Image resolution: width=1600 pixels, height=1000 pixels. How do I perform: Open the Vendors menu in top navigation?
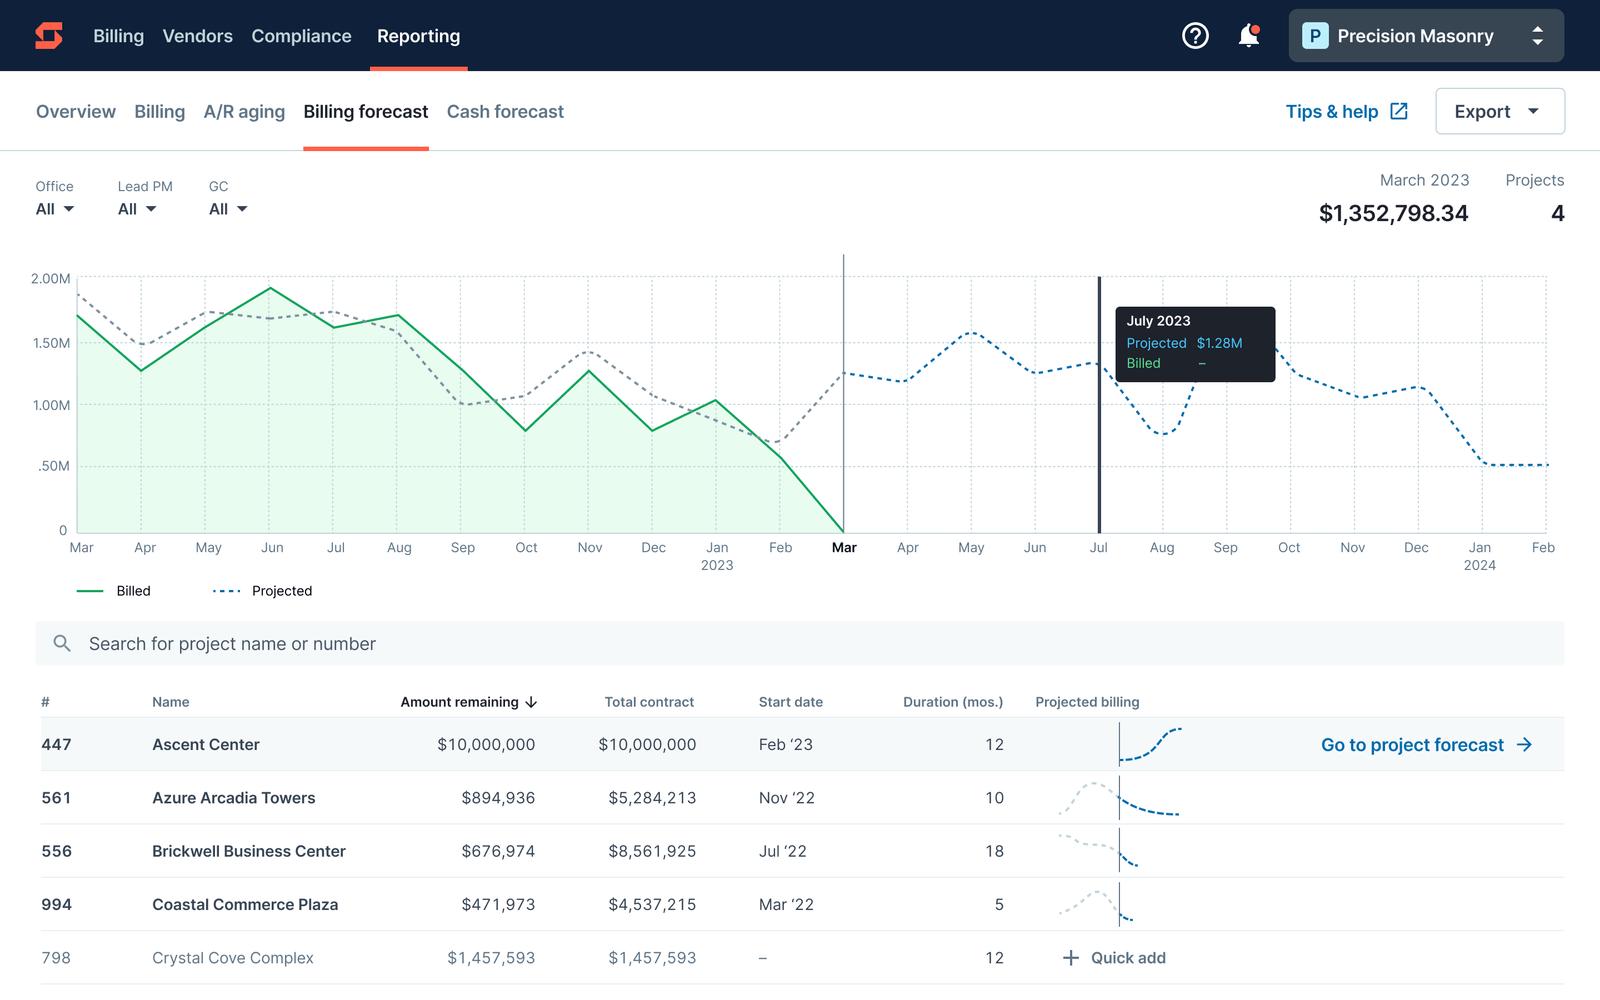197,36
